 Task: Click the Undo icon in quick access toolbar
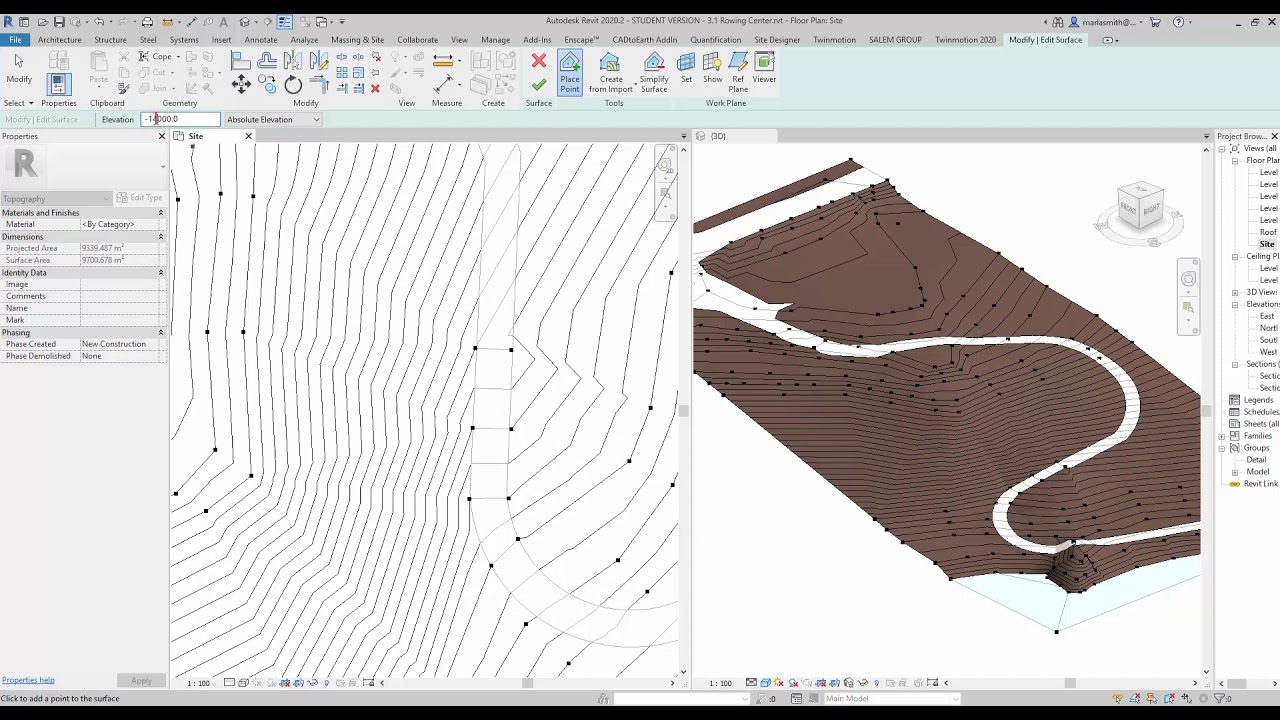pyautogui.click(x=98, y=22)
